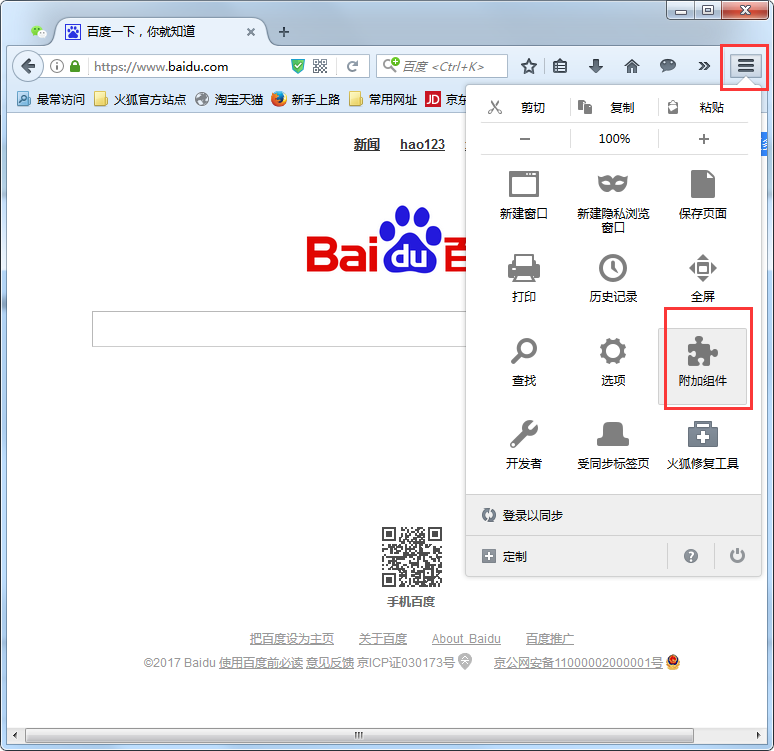Reload the current page

point(352,66)
